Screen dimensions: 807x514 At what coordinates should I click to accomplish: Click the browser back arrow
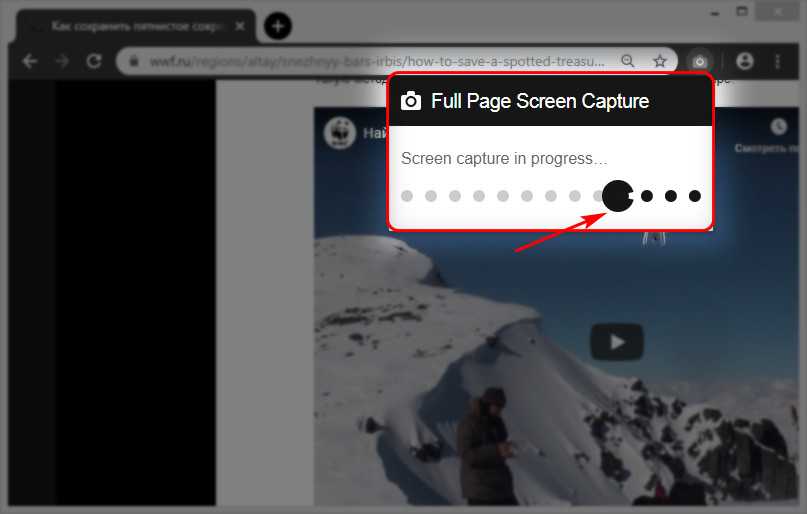tap(30, 61)
